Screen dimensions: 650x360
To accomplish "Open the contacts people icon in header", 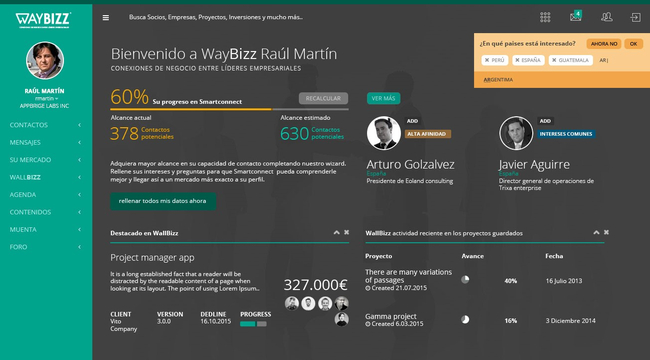I will tap(606, 17).
